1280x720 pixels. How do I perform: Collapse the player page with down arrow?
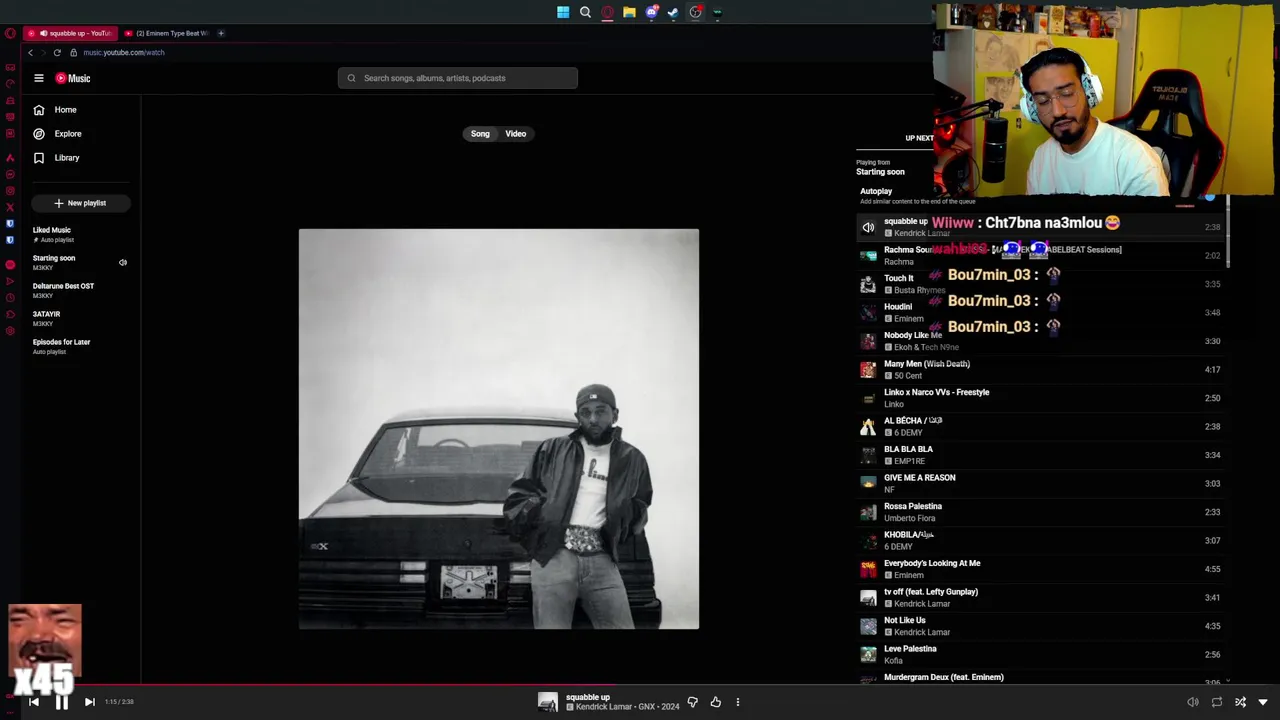point(1263,702)
